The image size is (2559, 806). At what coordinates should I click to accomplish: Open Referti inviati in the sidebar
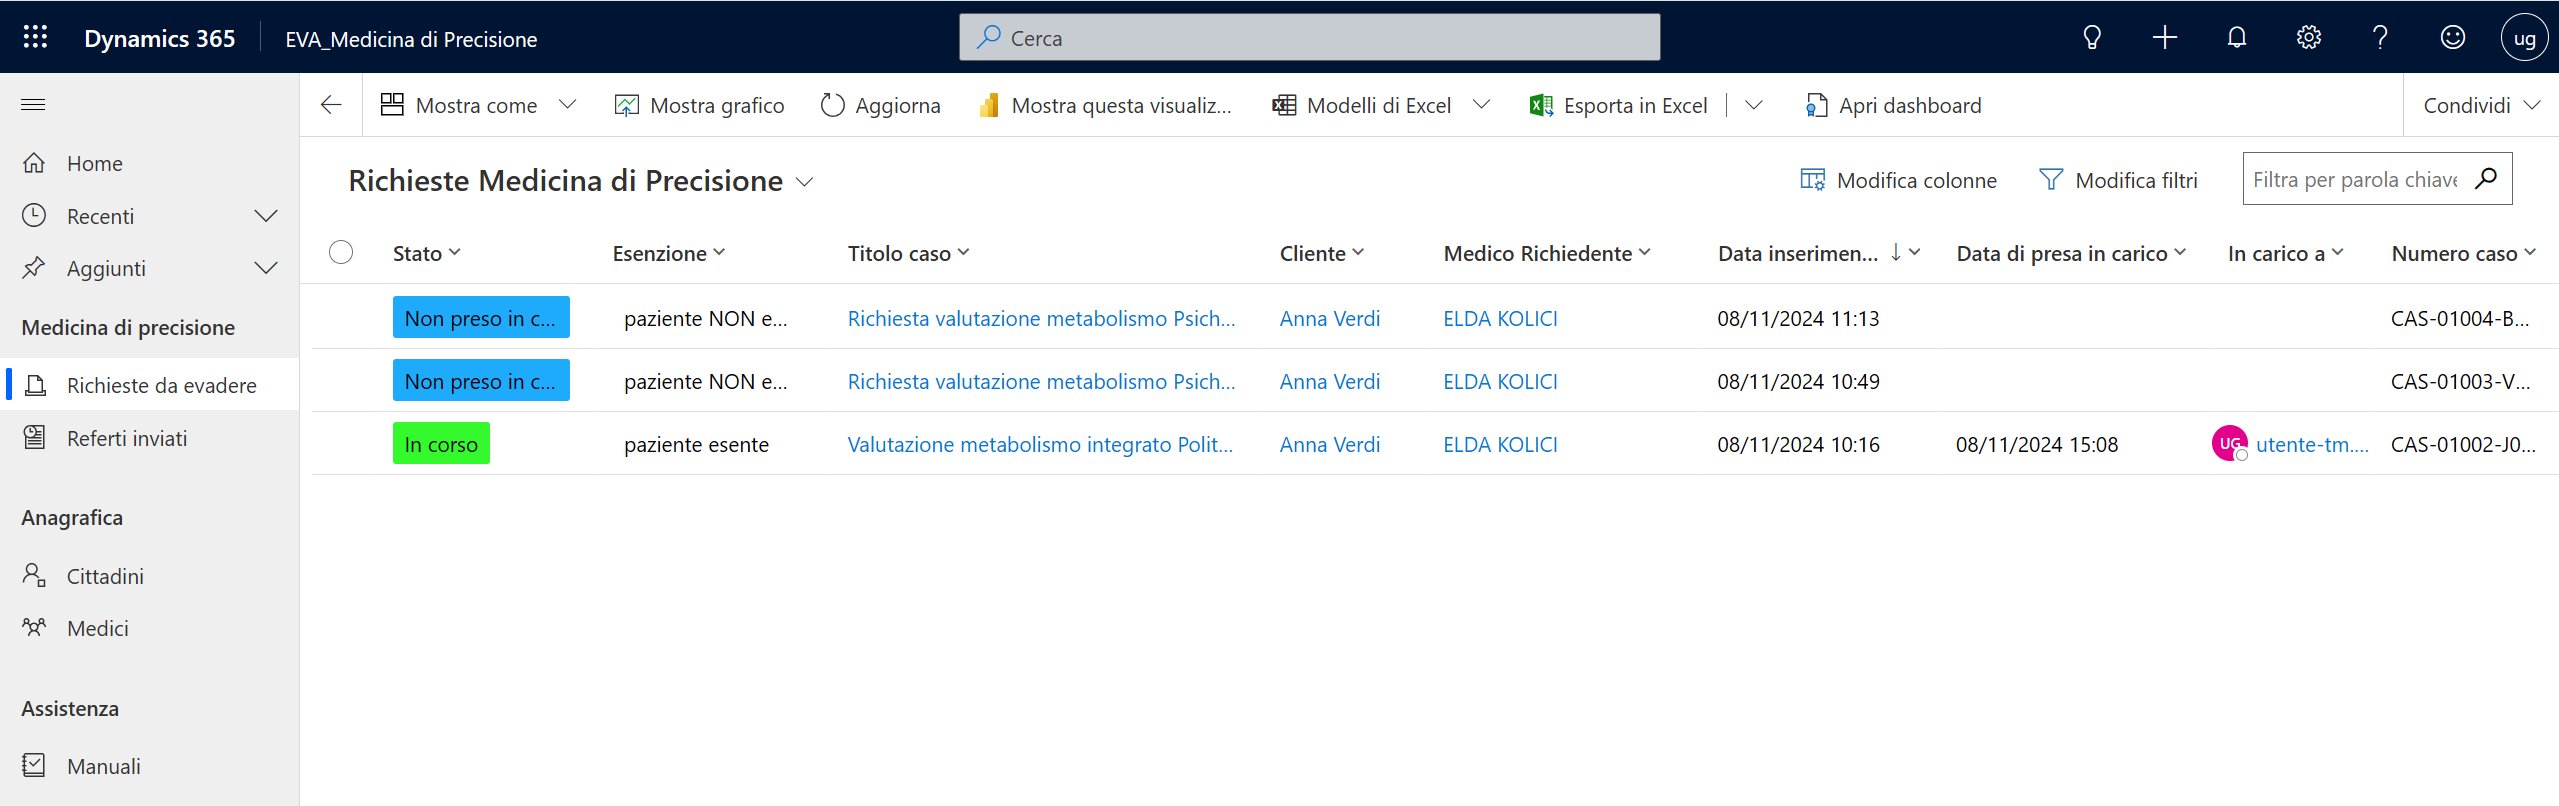point(127,438)
